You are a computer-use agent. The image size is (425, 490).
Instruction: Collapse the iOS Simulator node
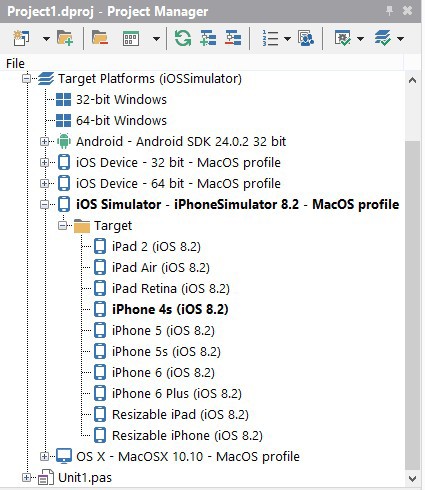[x=44, y=205]
